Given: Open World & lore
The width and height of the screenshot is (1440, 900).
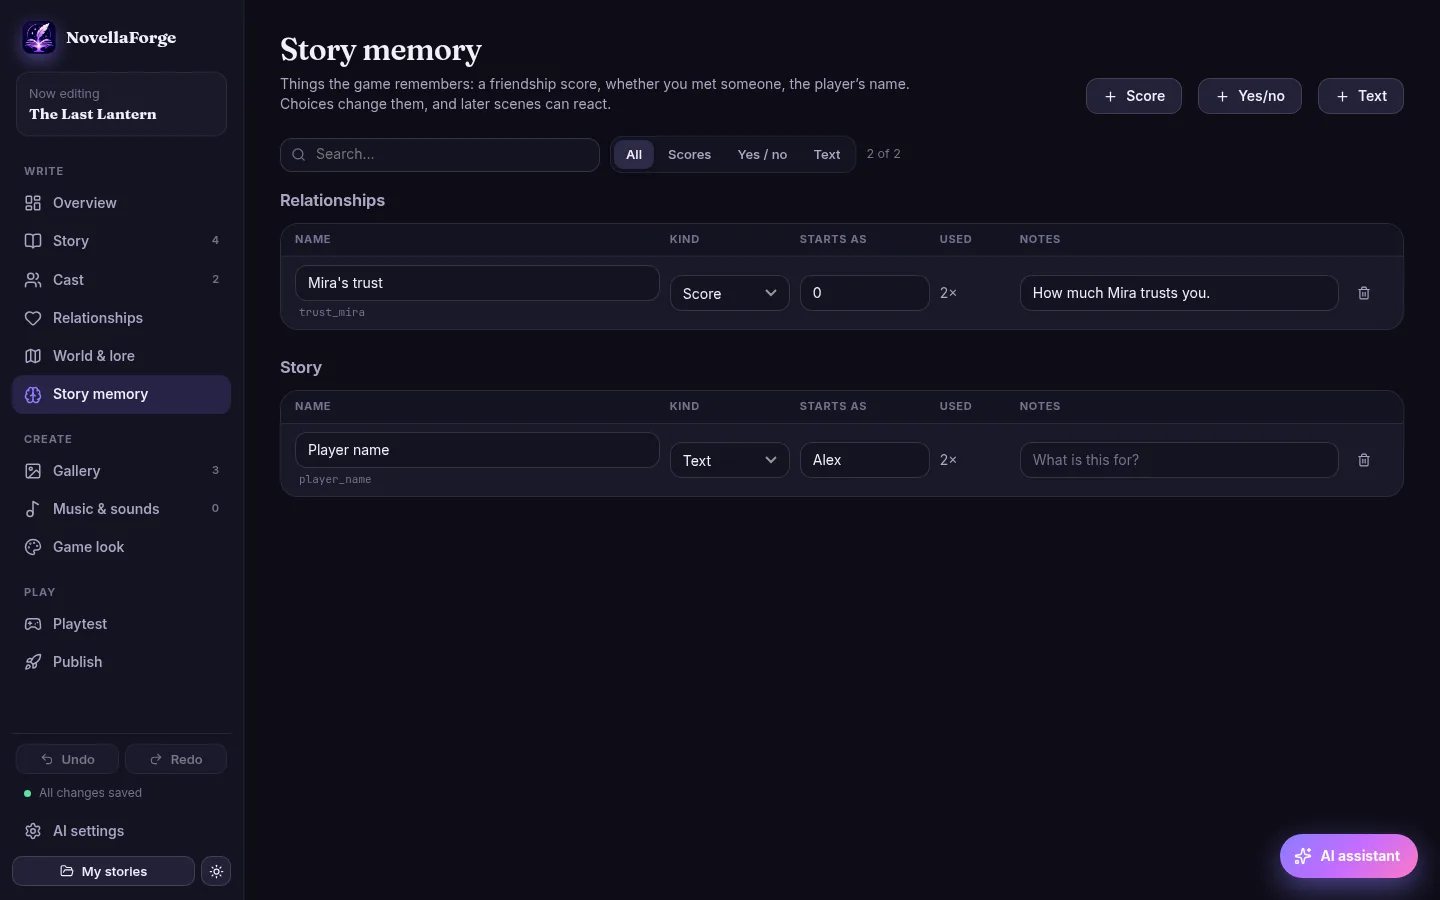Looking at the screenshot, I should 121,356.
